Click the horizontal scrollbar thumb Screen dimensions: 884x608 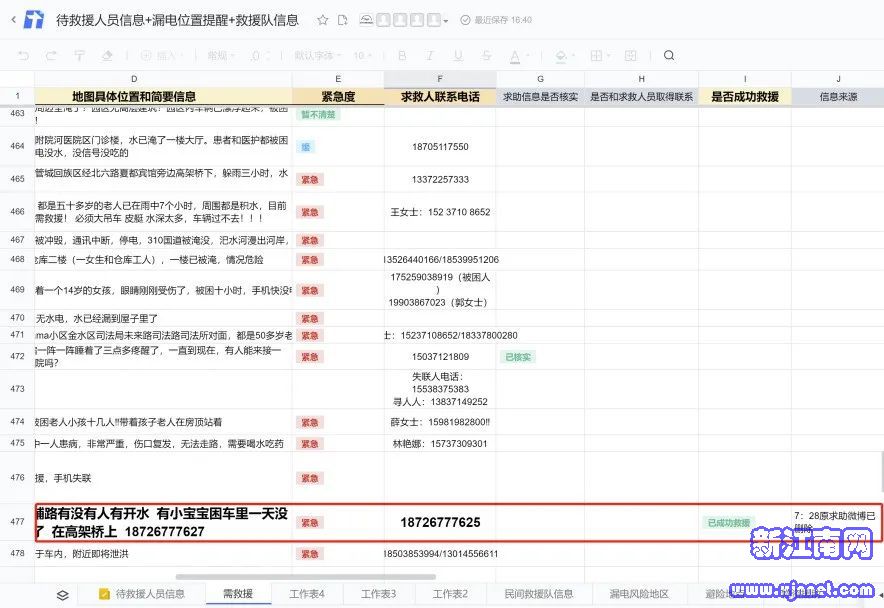click(306, 577)
